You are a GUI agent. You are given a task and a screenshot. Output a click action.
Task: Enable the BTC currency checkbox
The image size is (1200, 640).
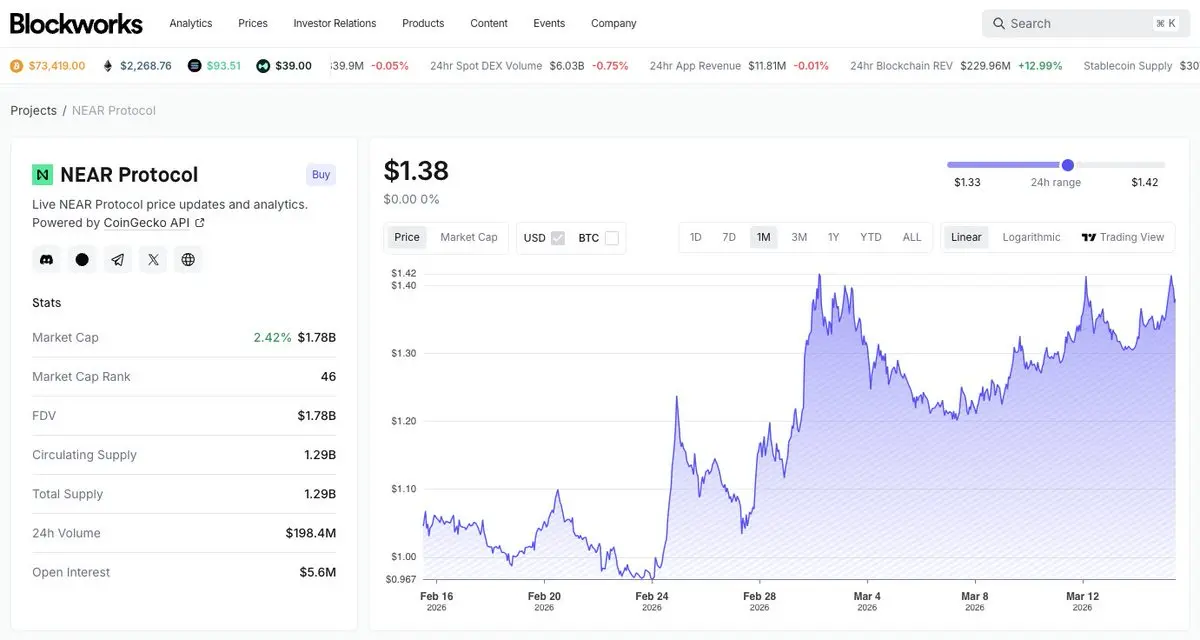coord(612,238)
